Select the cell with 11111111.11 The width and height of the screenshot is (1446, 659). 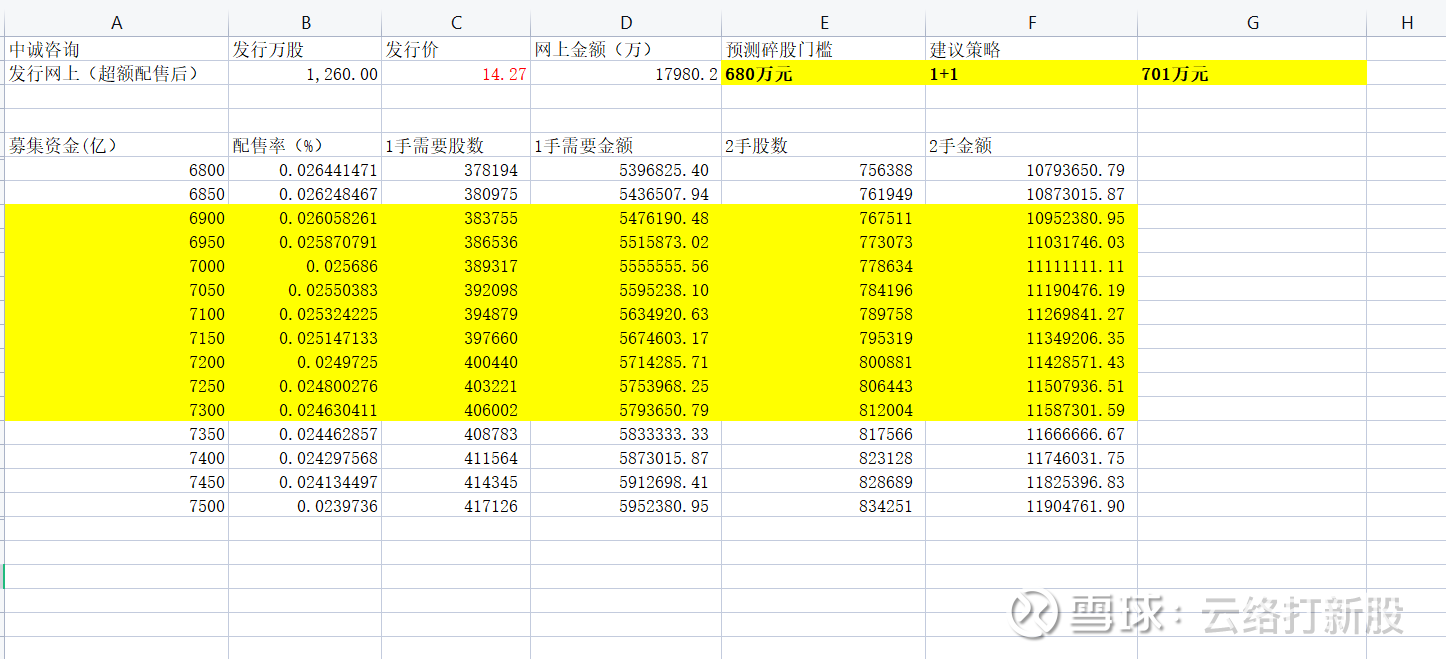[1032, 266]
